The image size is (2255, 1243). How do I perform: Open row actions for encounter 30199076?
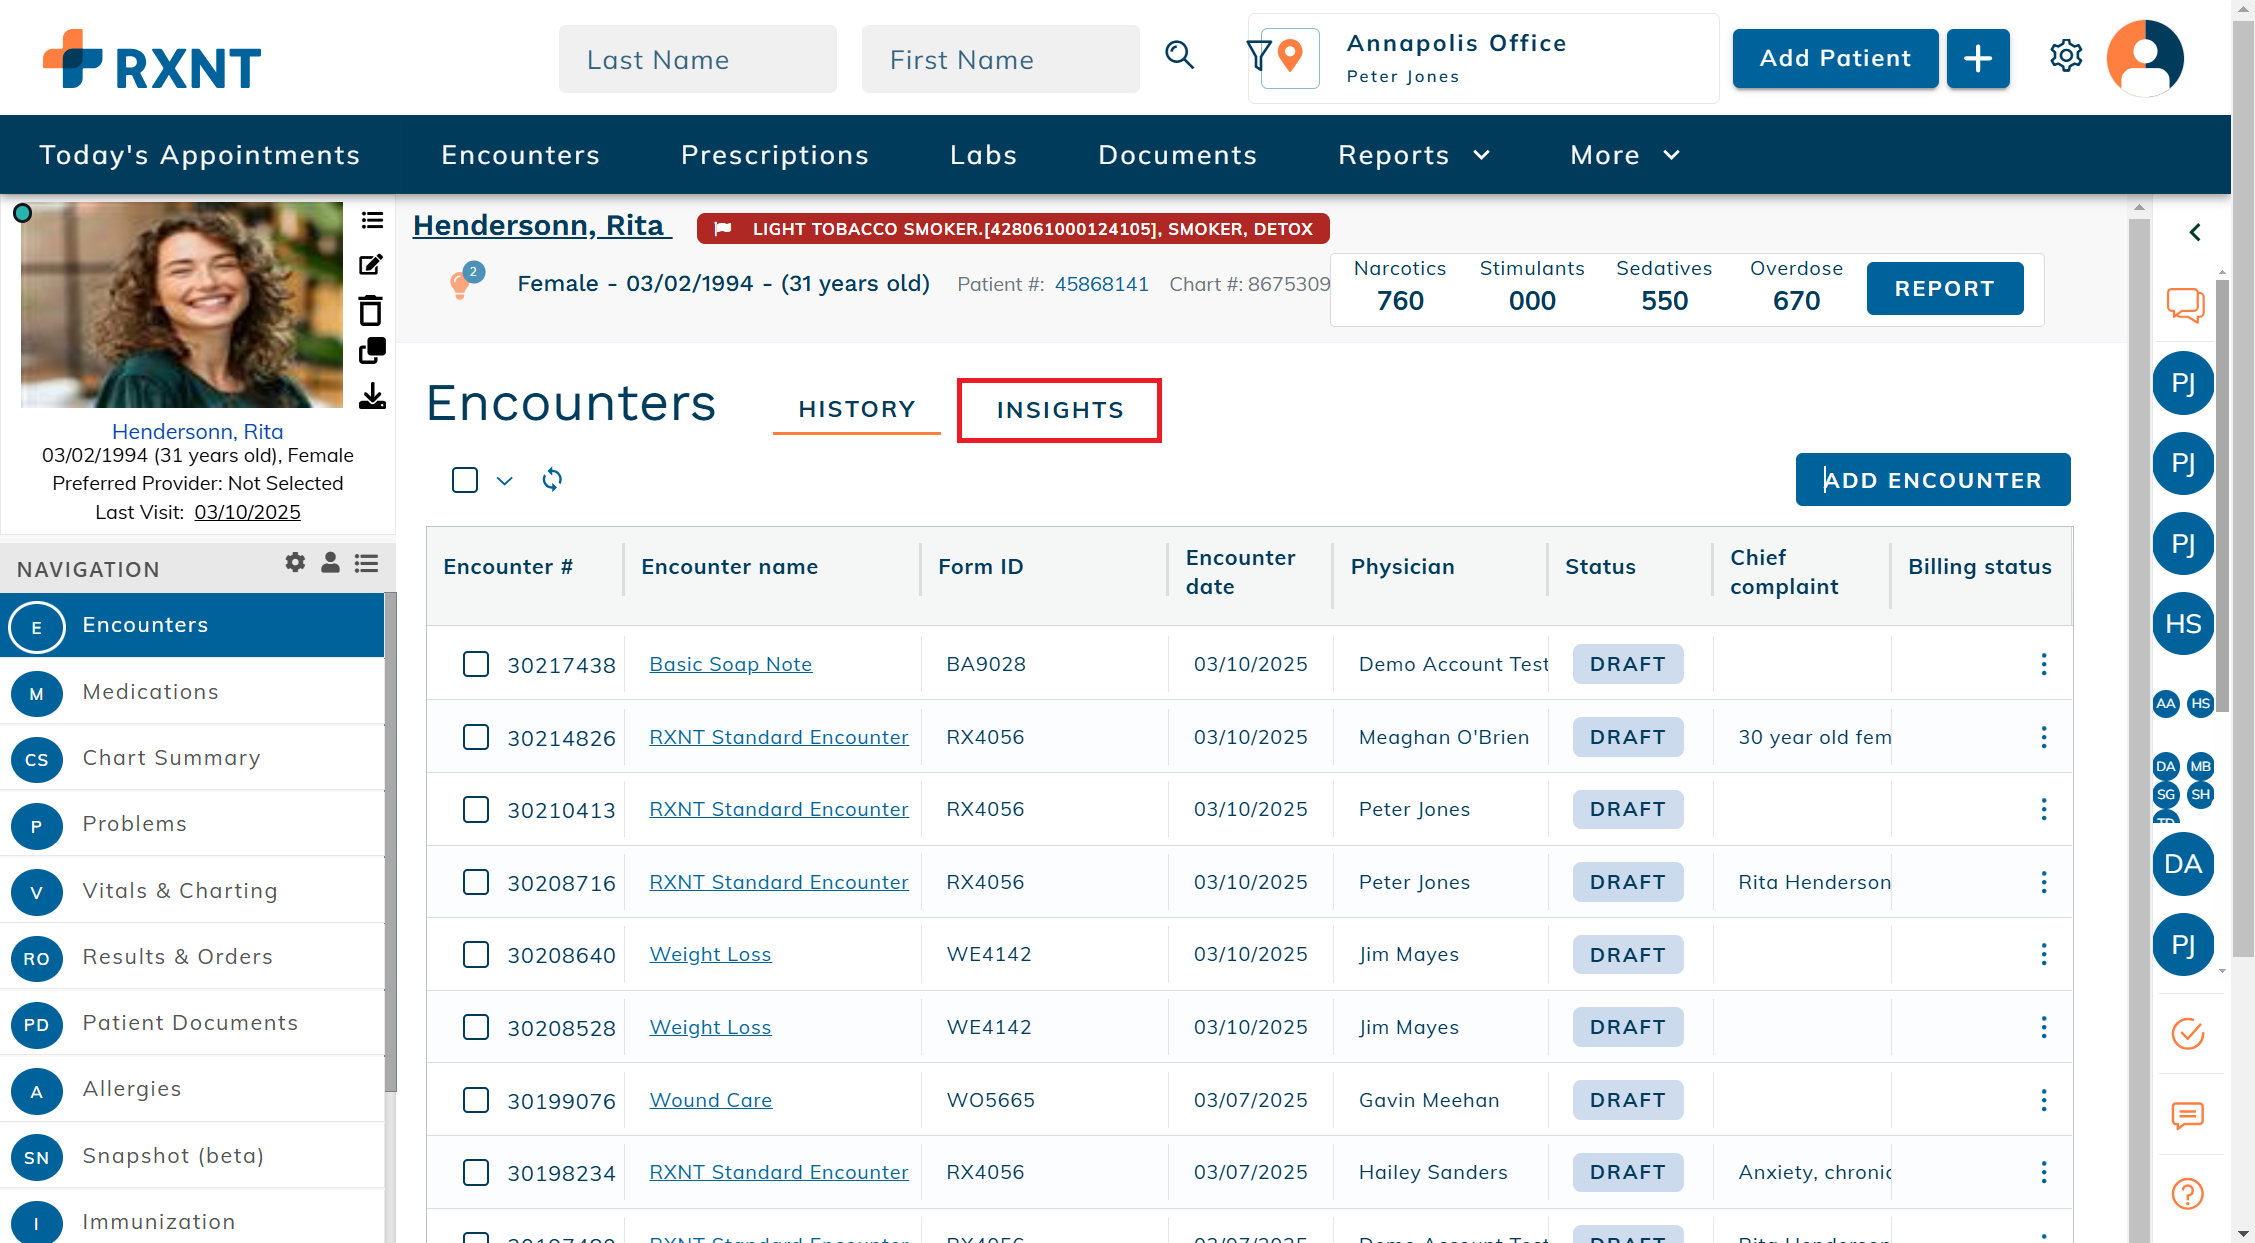(2044, 1100)
